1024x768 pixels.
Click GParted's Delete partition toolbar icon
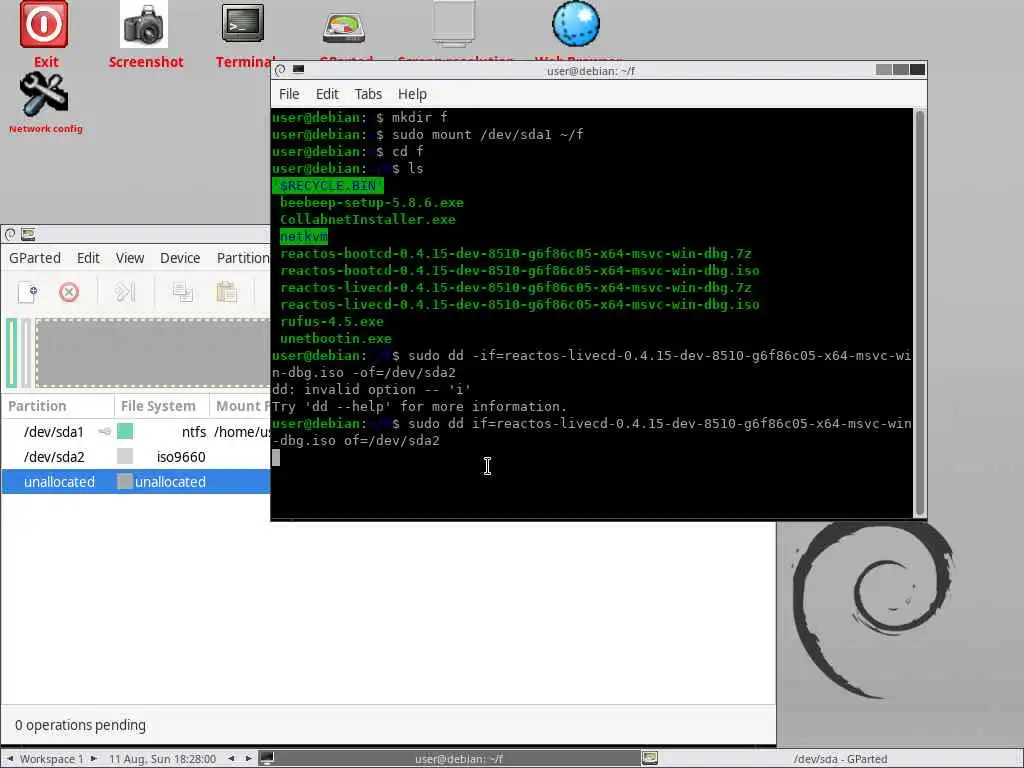tap(69, 292)
